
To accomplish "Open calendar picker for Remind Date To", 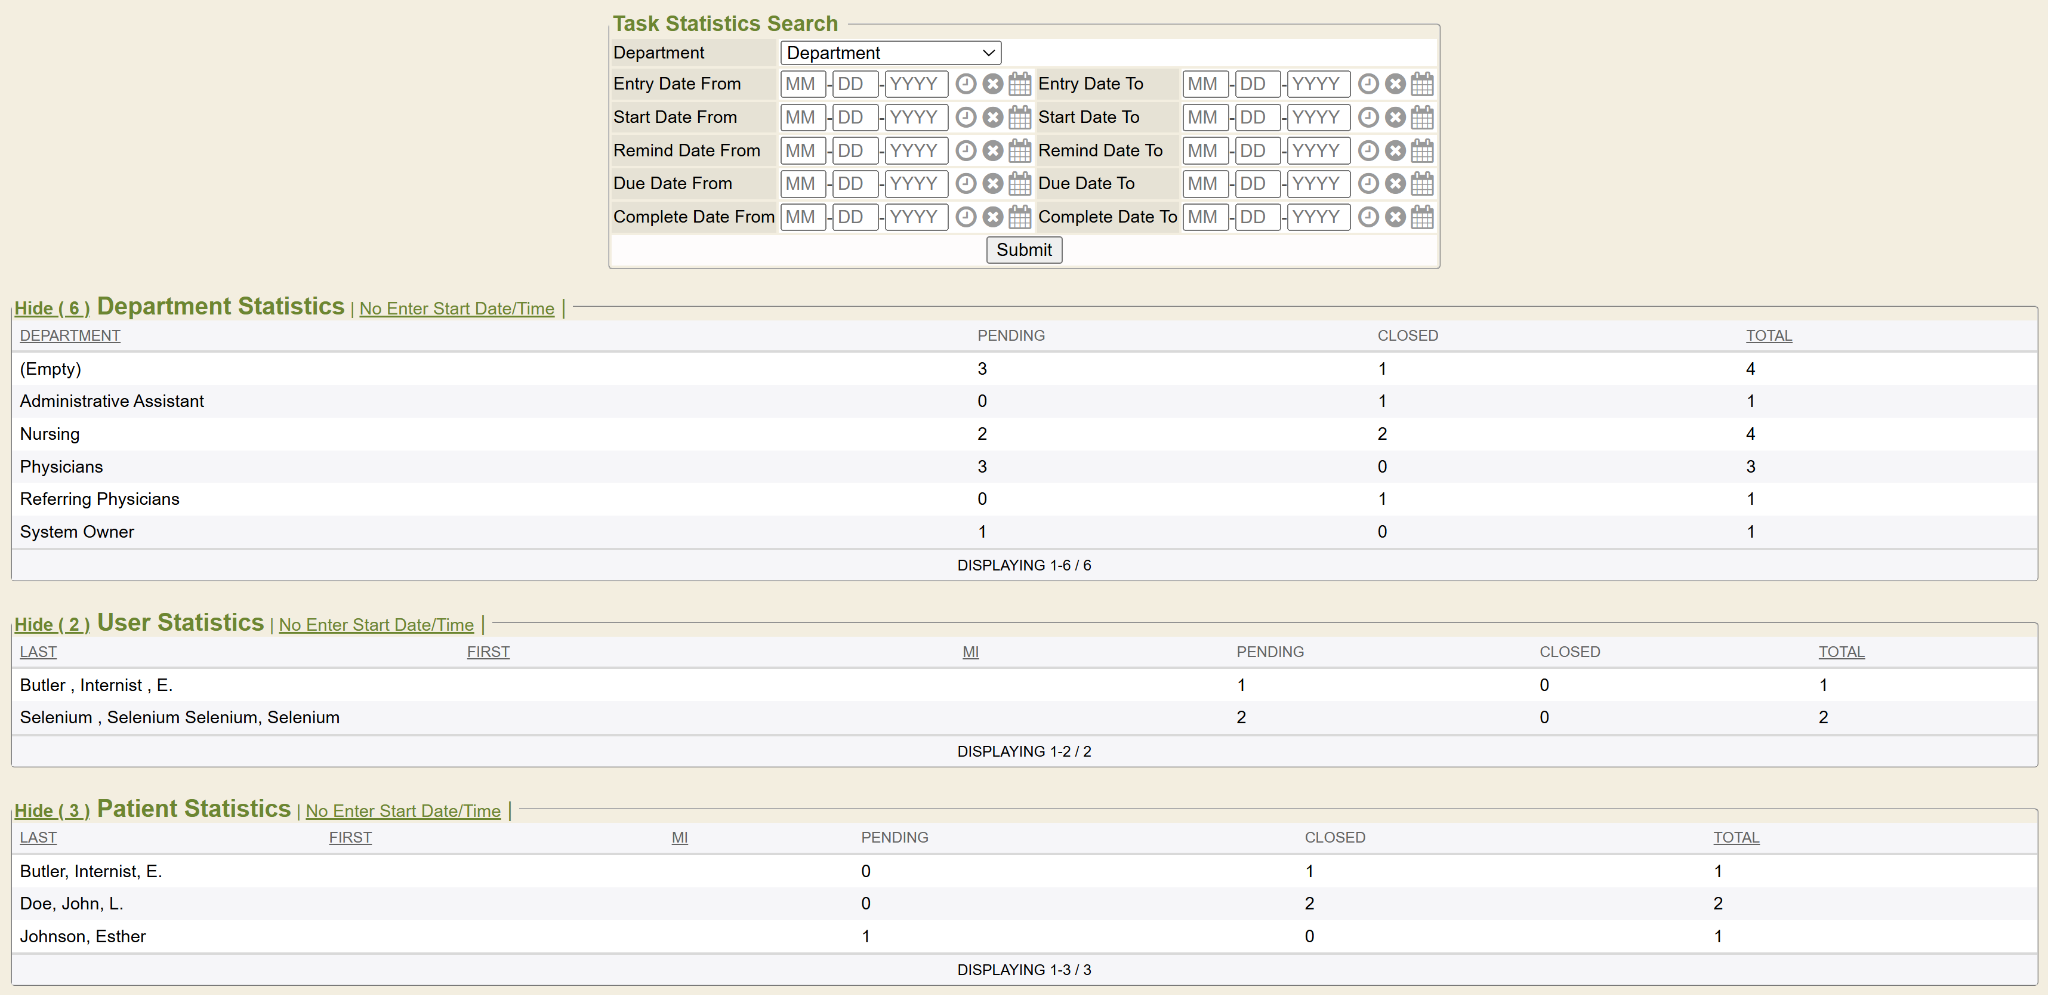I will [1422, 151].
